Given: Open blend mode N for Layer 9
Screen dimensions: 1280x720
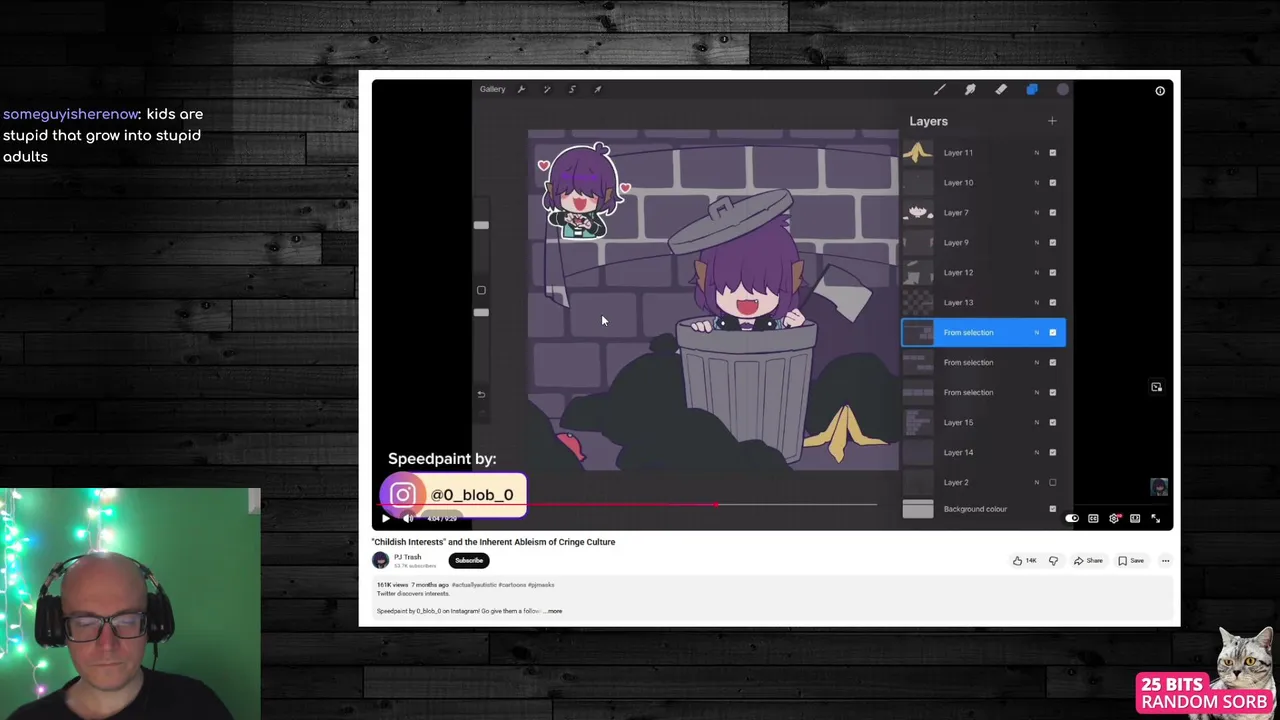Looking at the screenshot, I should pos(1036,243).
